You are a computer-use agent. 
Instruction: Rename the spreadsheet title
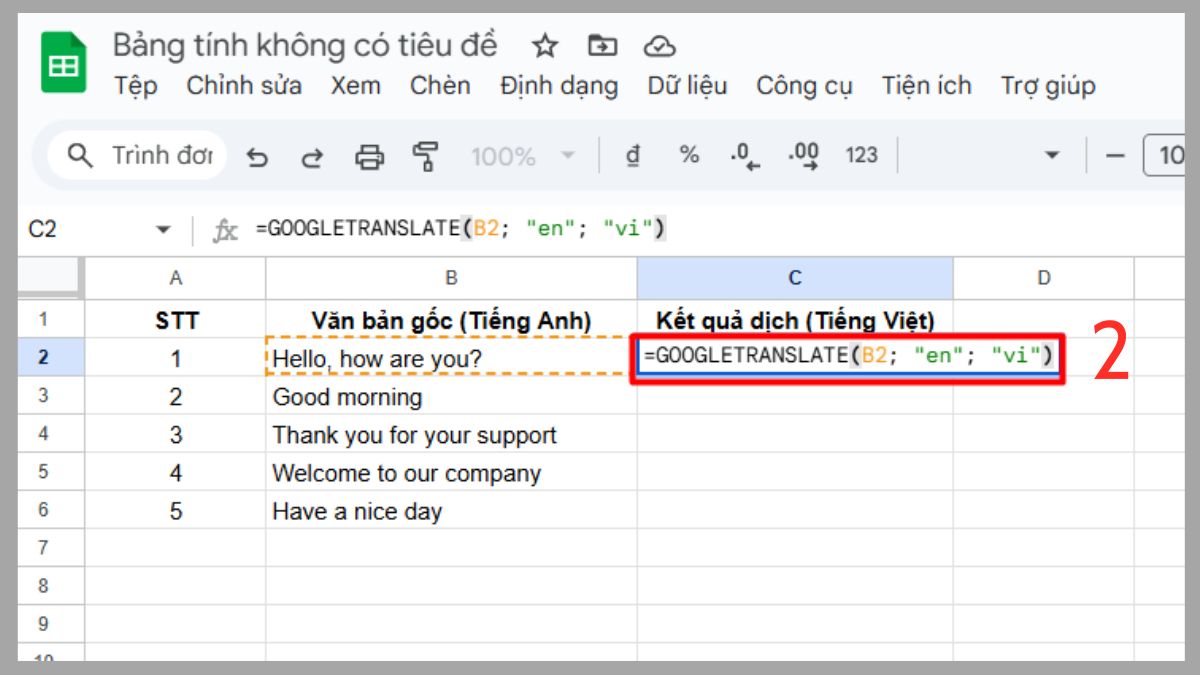click(300, 44)
